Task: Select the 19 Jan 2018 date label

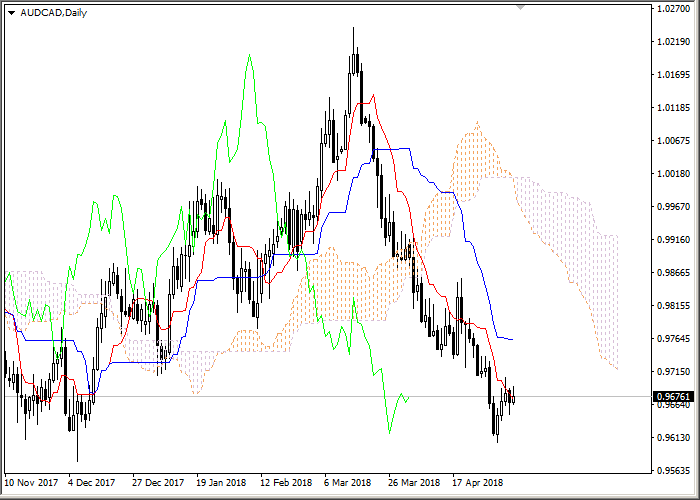Action: [221, 482]
